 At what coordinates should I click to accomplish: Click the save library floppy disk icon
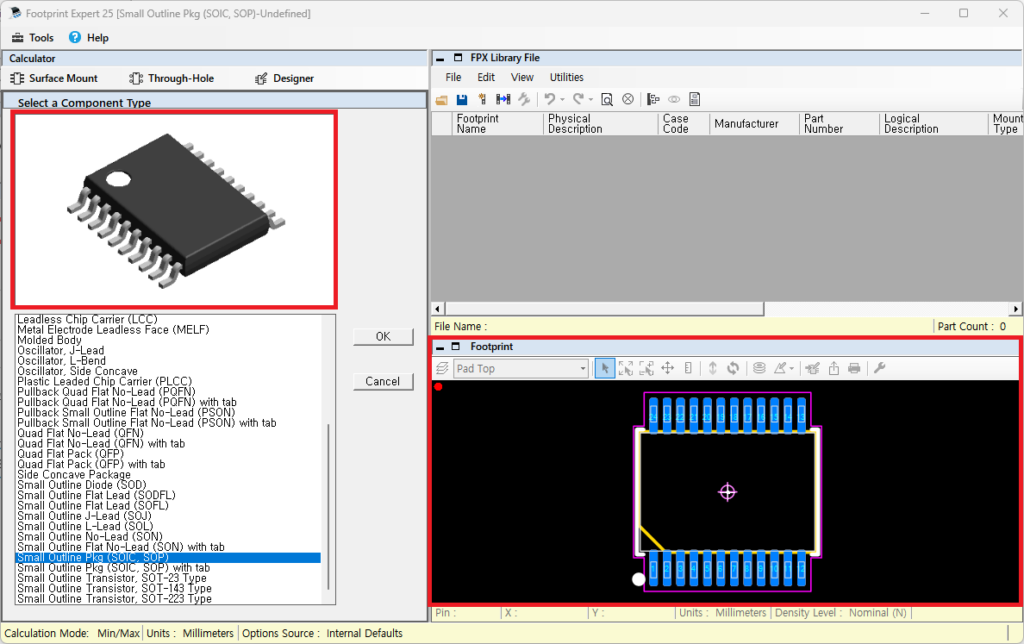pos(462,99)
